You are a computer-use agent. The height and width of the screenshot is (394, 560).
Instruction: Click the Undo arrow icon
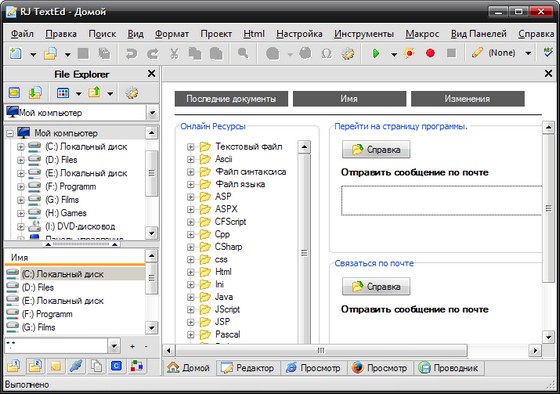131,54
